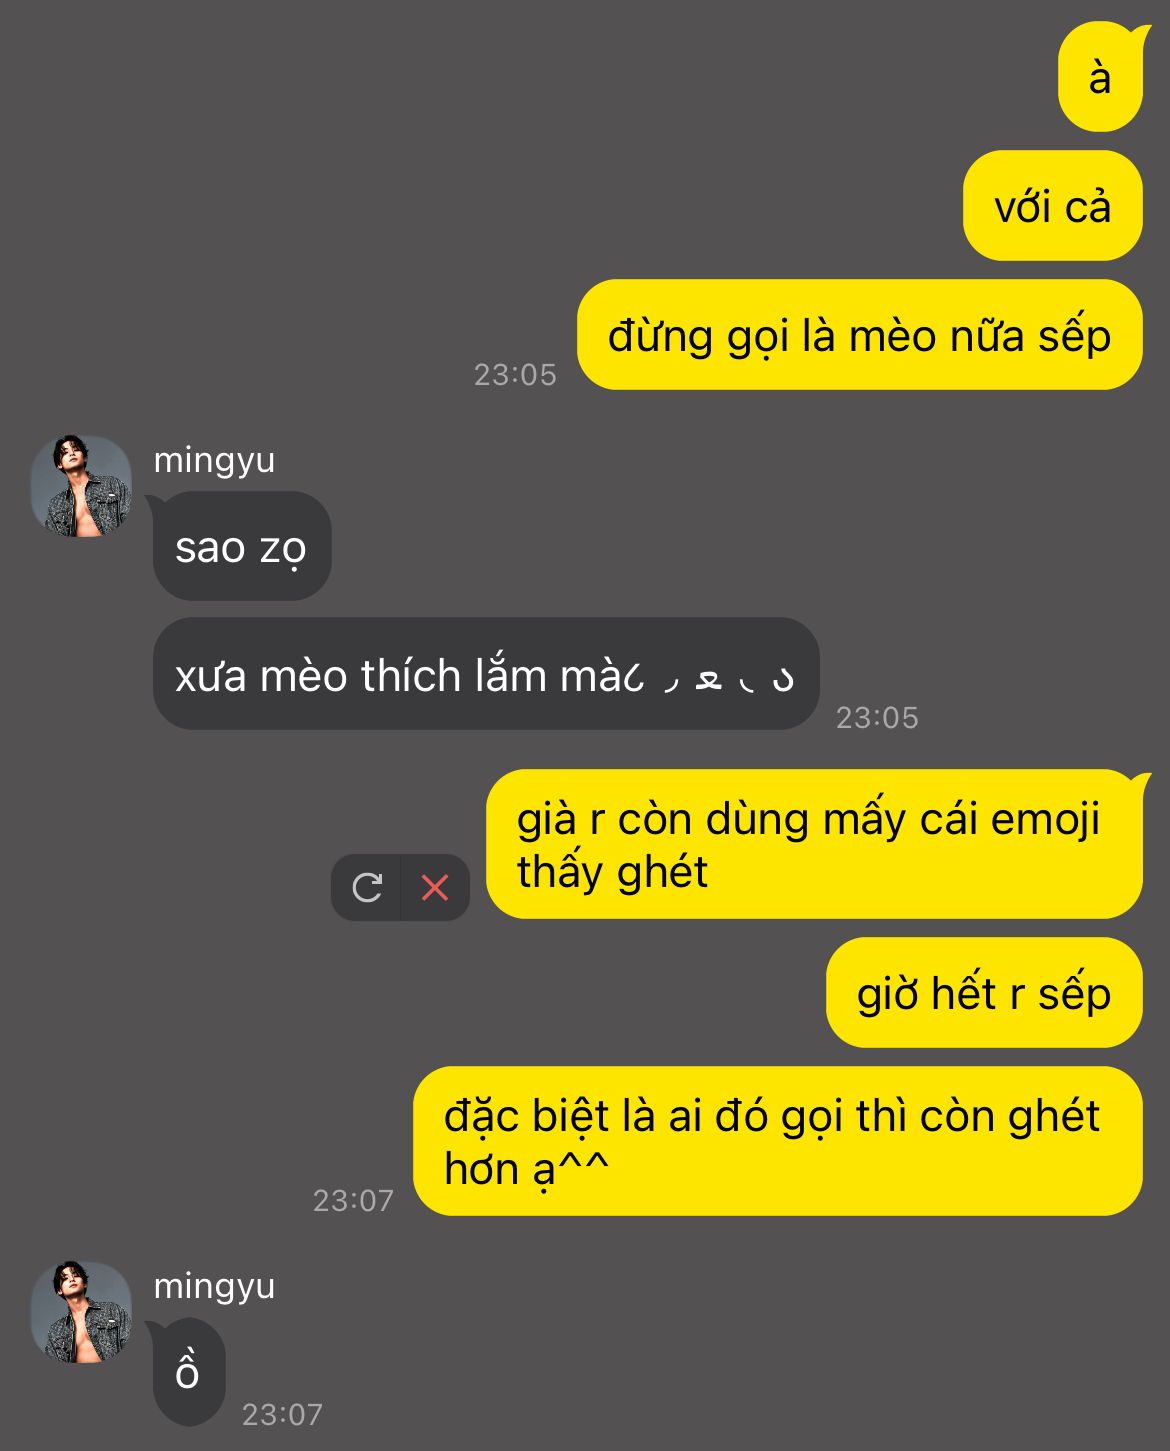Image resolution: width=1170 pixels, height=1451 pixels.
Task: Tap the 23:05 timestamp beside 'đừng gọi là mèo'
Action: click(515, 375)
